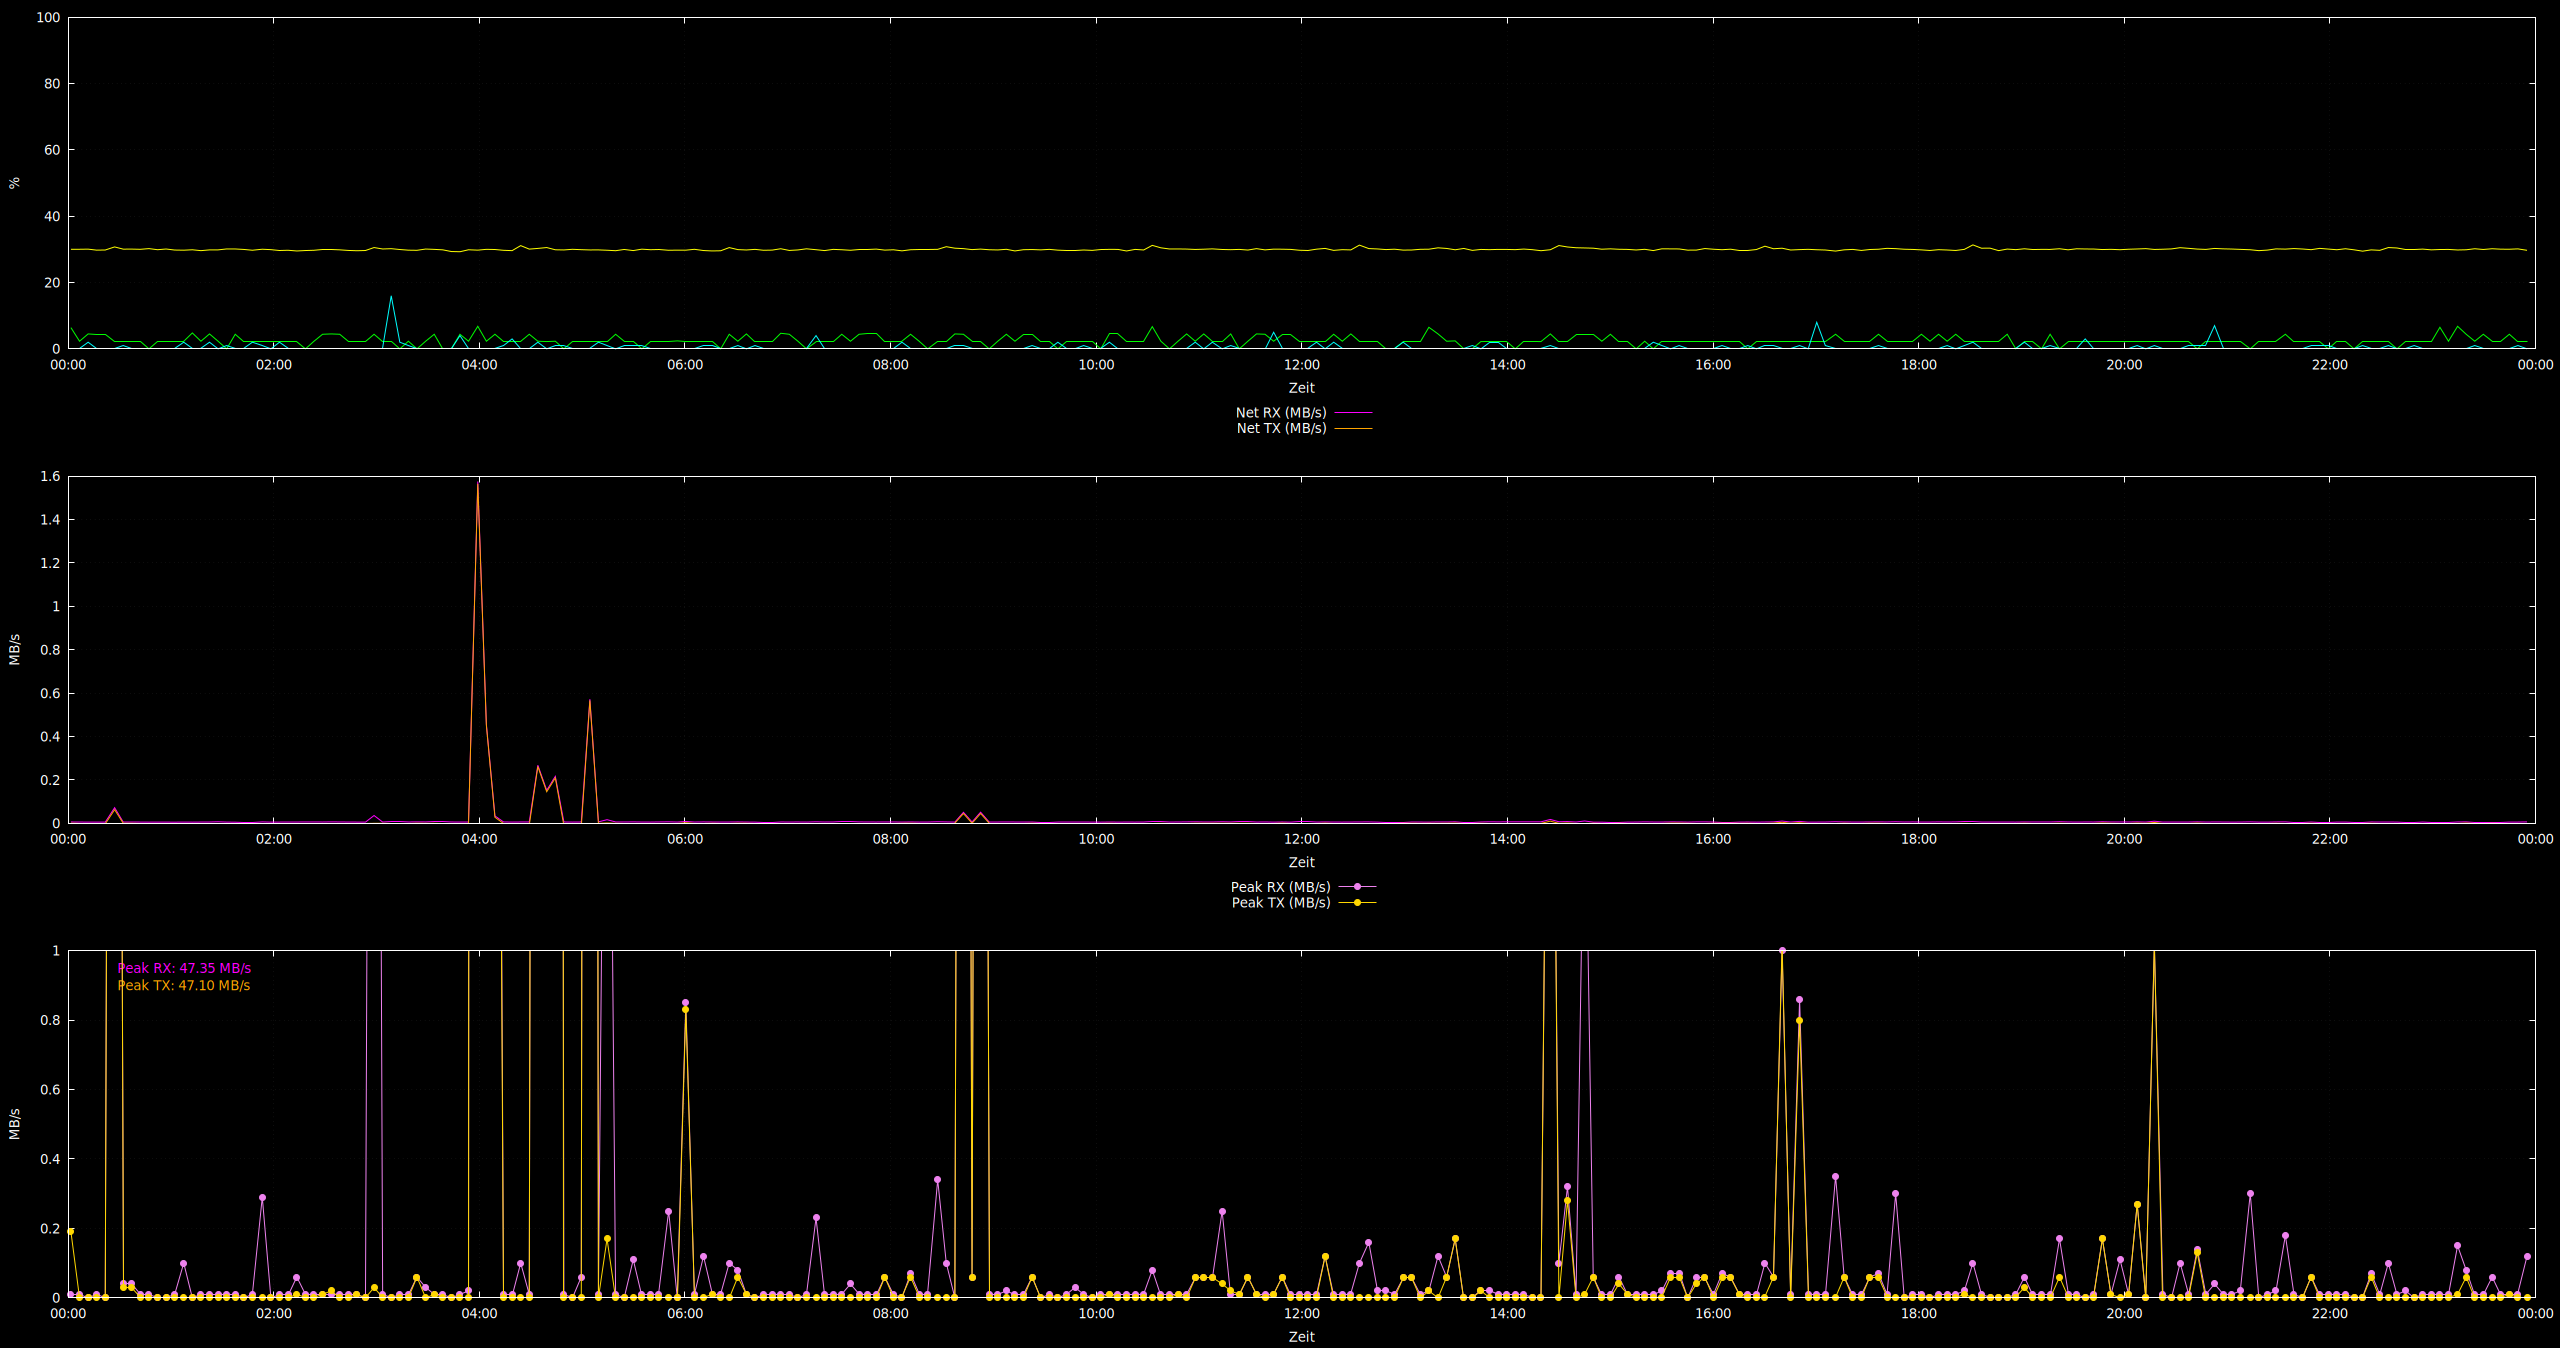The image size is (2560, 1348).
Task: Click the Peak RX data point at 06:00 near 0.85
Action: 685,1002
